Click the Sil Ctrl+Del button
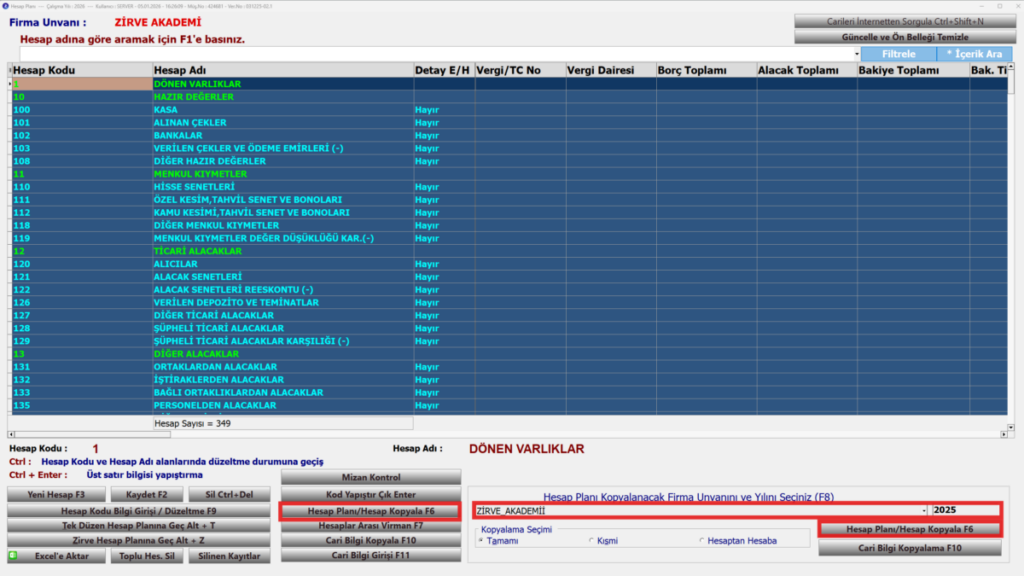Screen dimensions: 1024x576 pyautogui.click(x=229, y=495)
